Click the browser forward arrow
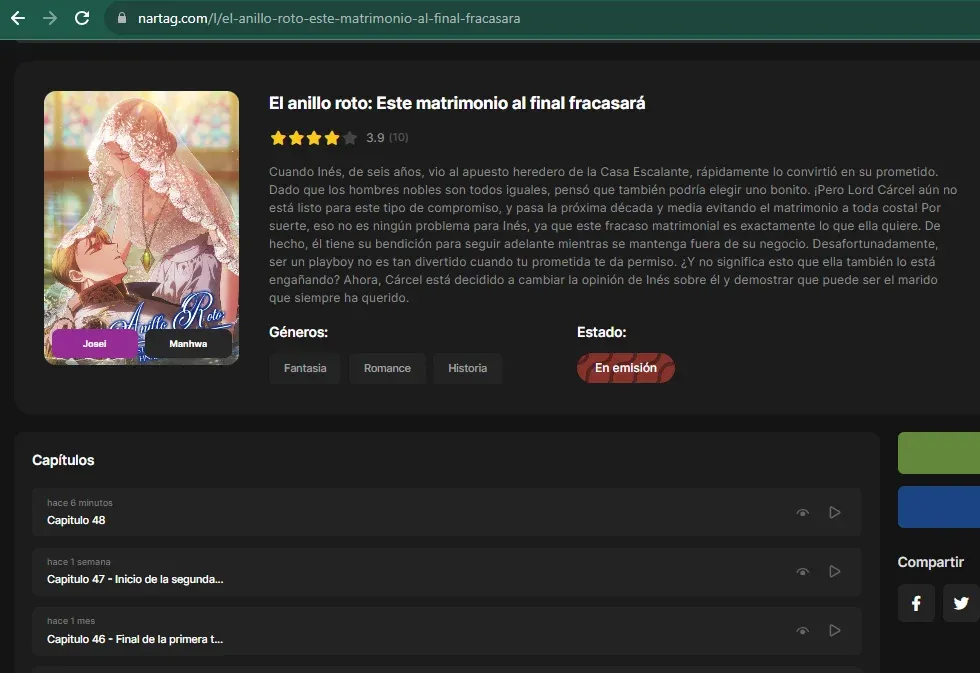Image resolution: width=980 pixels, height=673 pixels. coord(50,18)
